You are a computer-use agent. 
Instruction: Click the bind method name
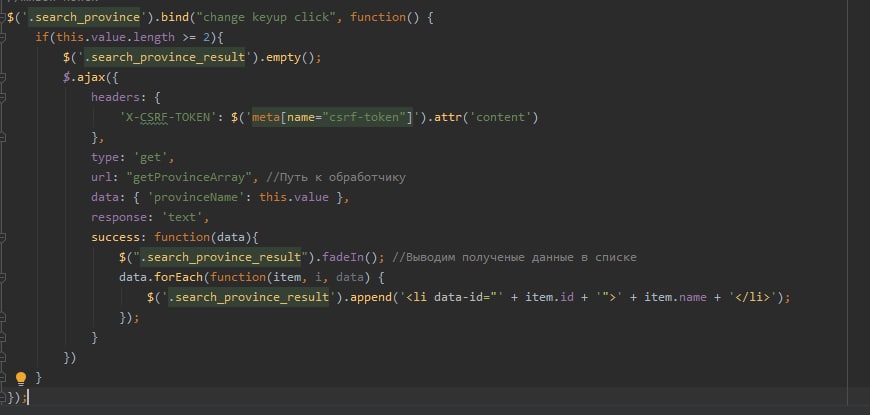coord(175,17)
